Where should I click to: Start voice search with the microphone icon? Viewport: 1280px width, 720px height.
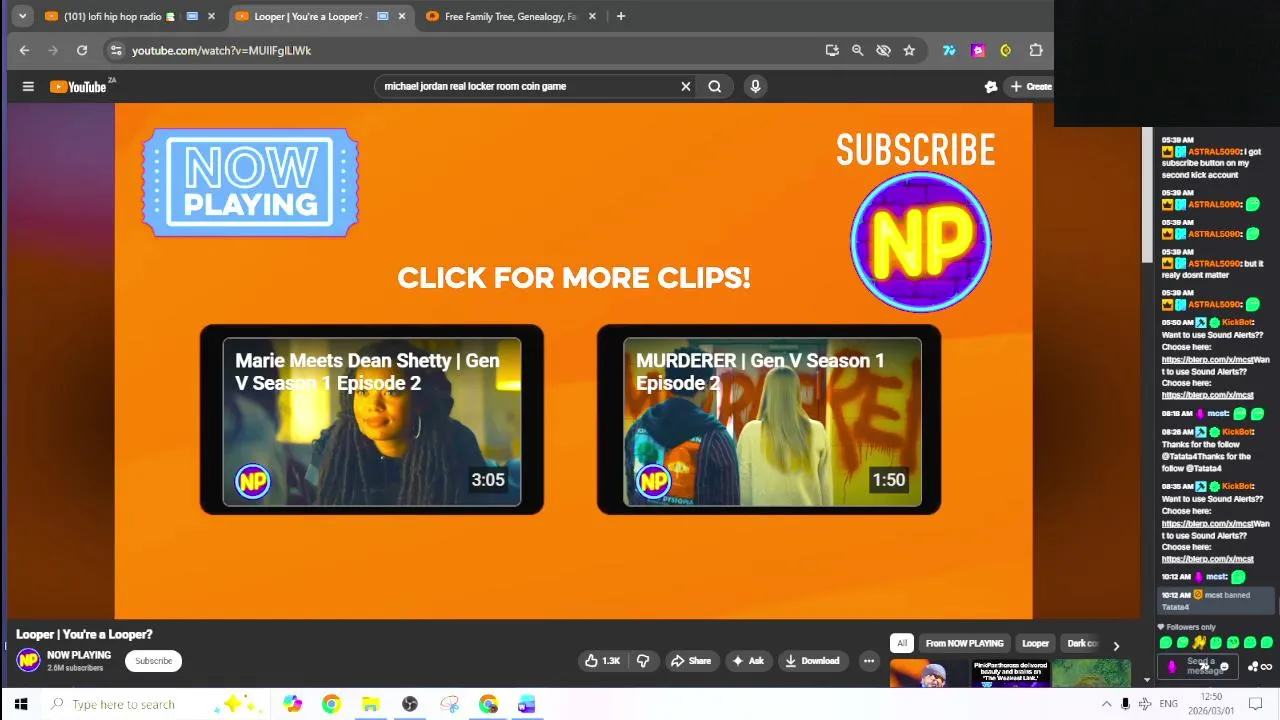pyautogui.click(x=755, y=86)
